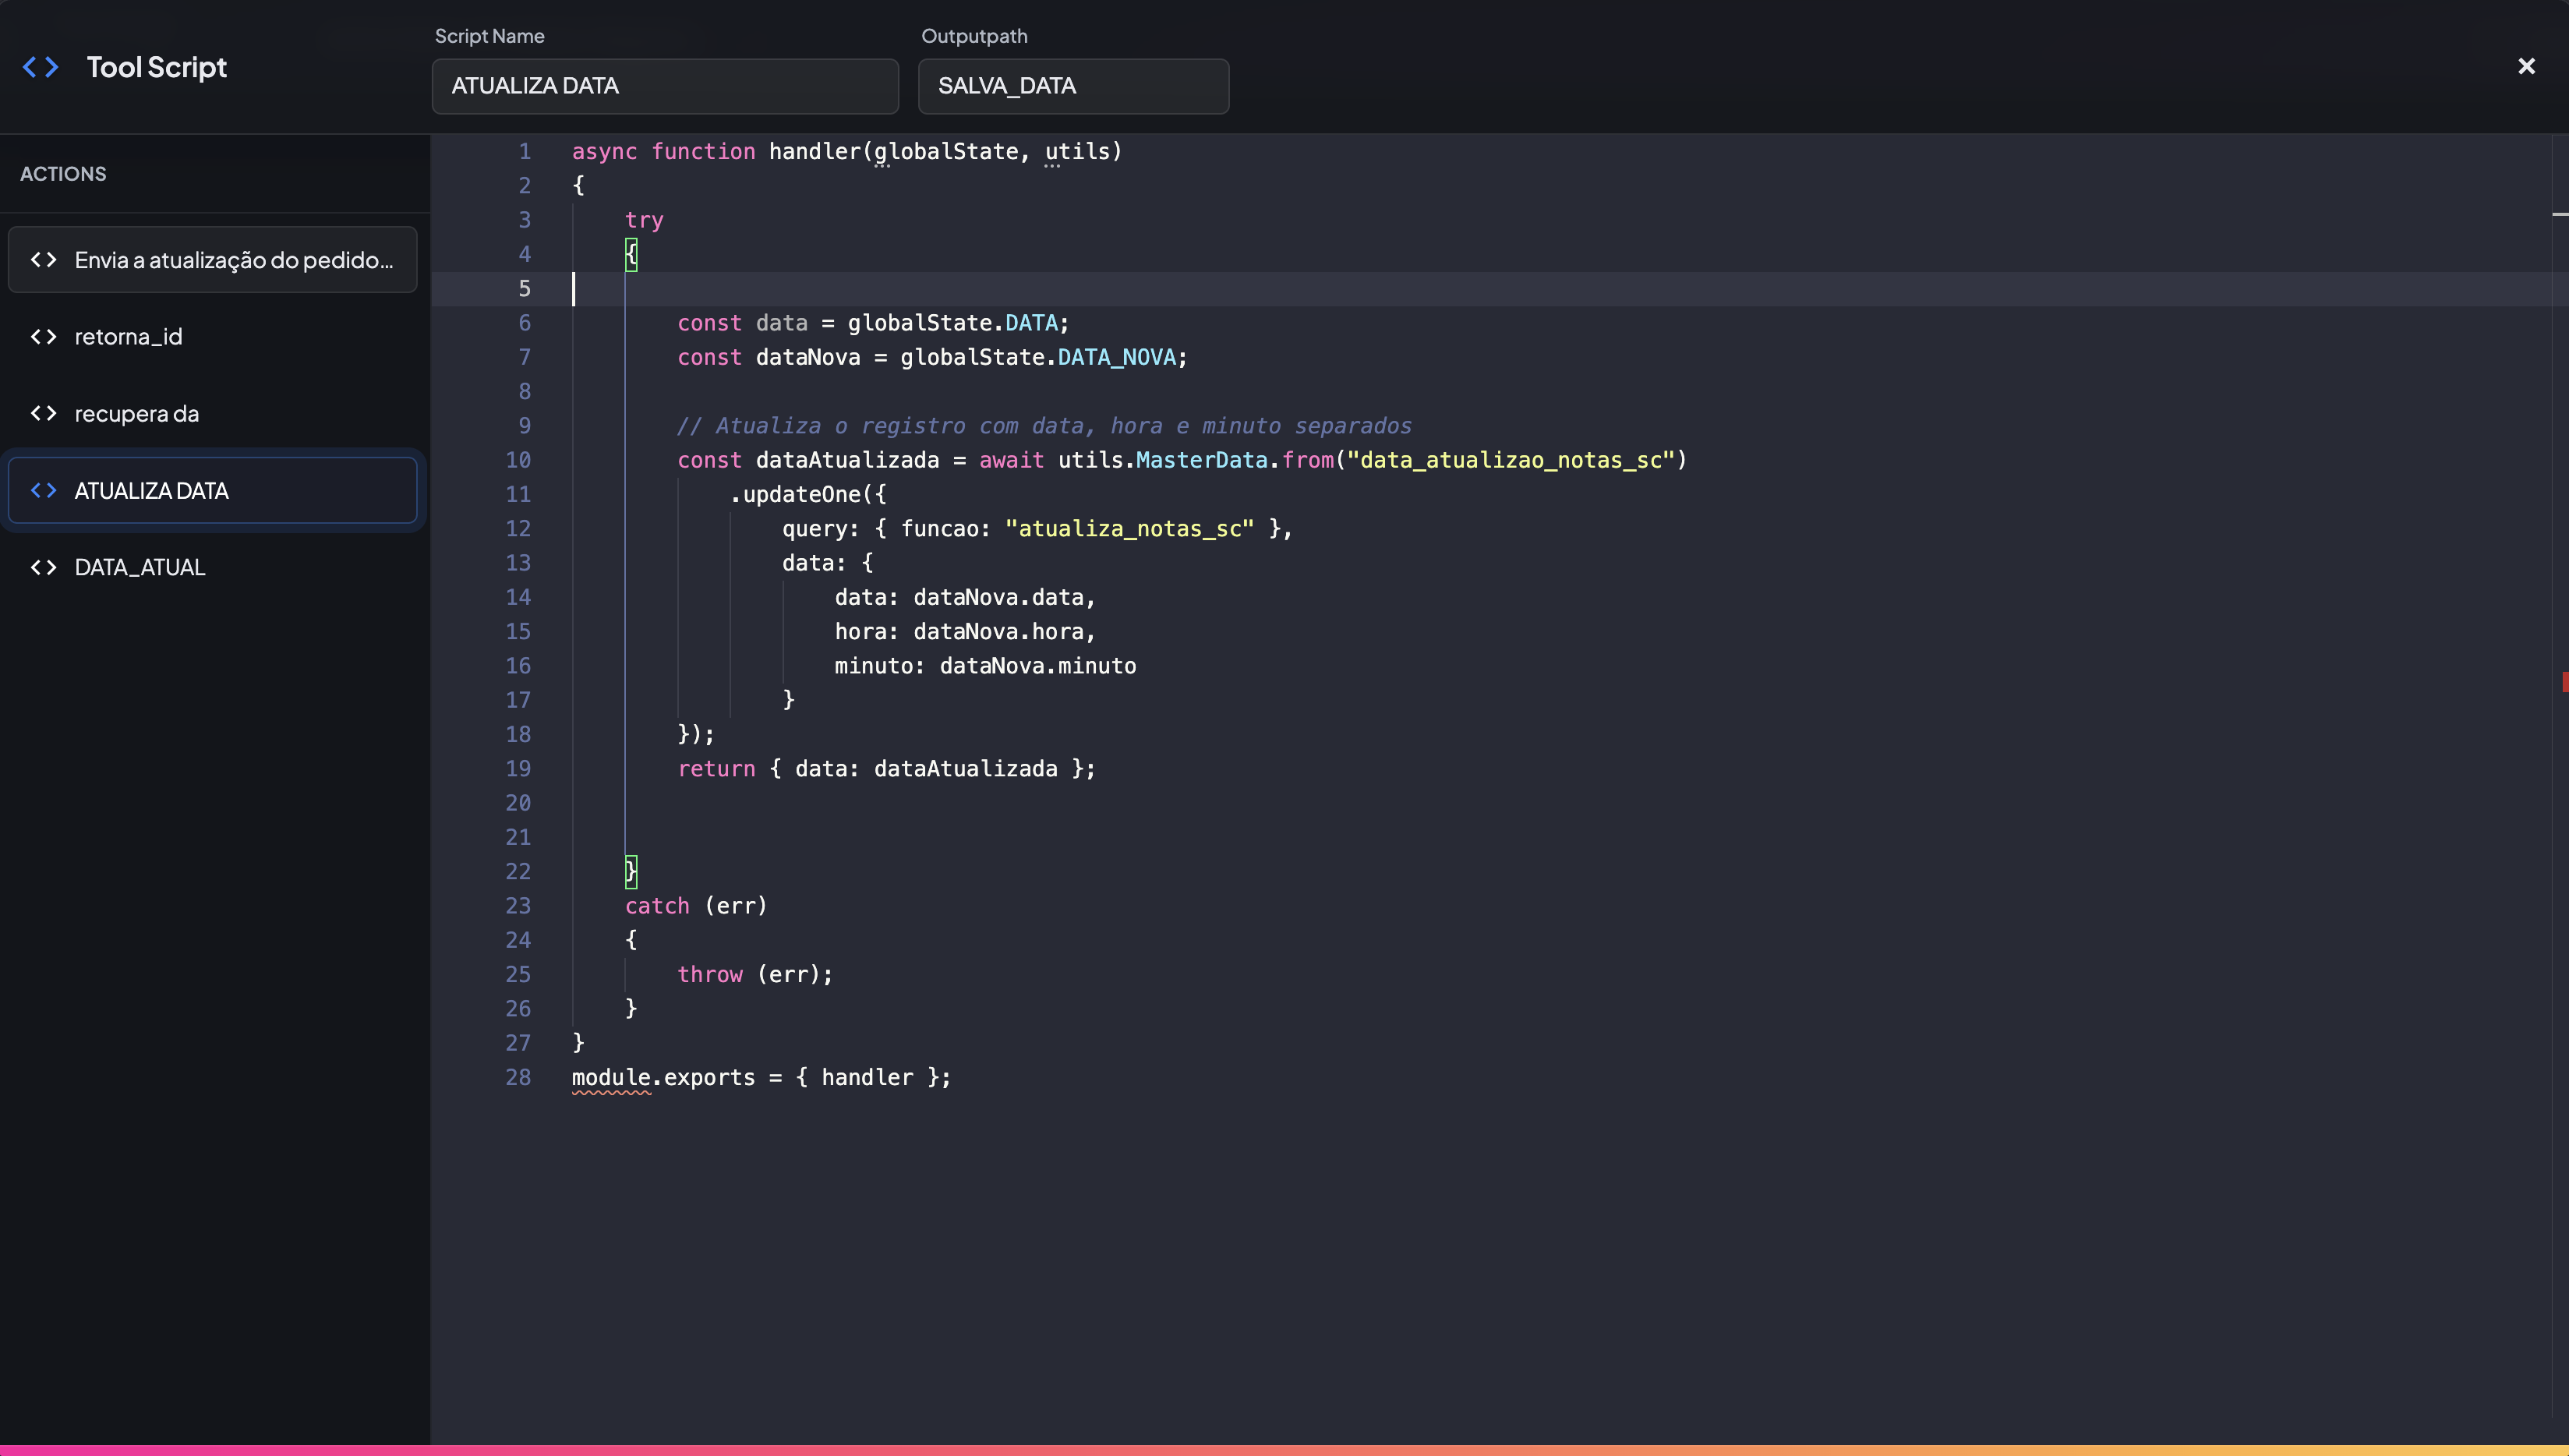Open the "Envia a atualização do pedido" action

coord(233,259)
